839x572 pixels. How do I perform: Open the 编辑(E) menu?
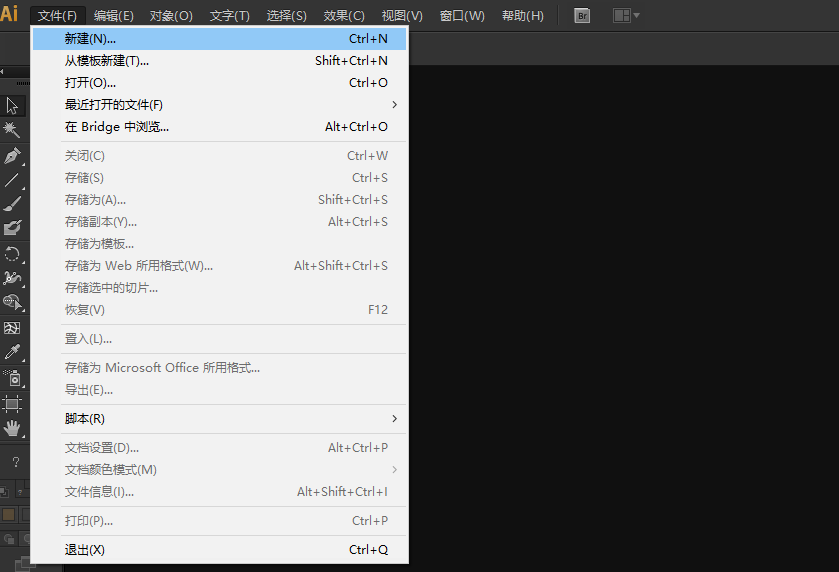coord(113,16)
